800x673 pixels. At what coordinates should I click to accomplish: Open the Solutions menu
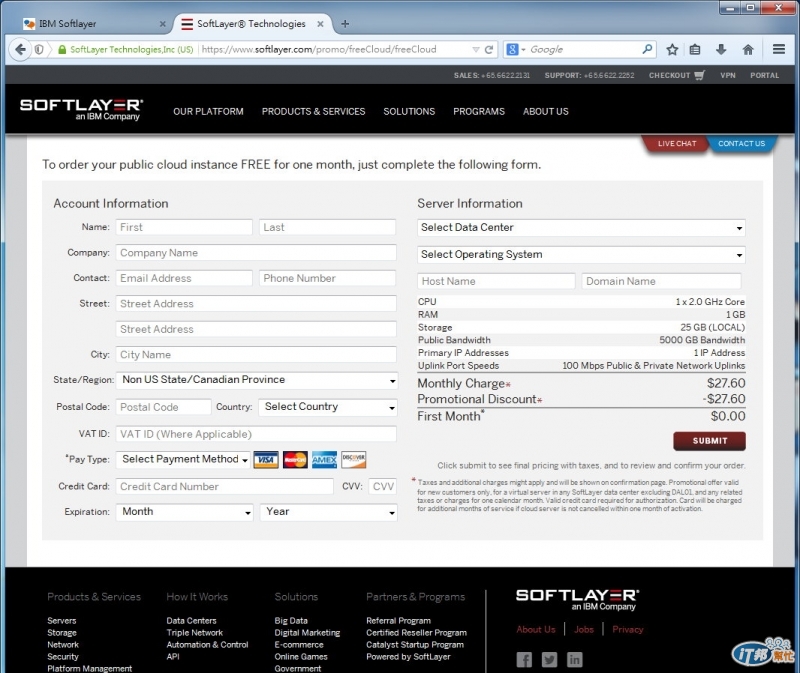(x=409, y=111)
